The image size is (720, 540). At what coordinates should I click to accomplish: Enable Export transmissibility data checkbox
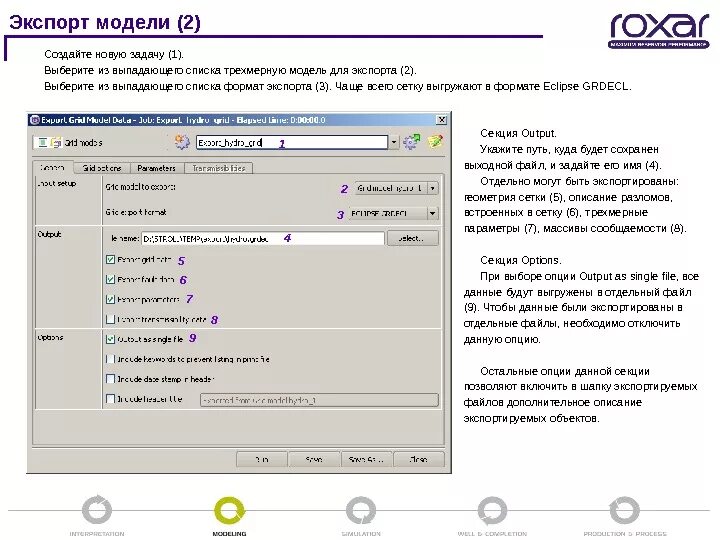point(110,319)
